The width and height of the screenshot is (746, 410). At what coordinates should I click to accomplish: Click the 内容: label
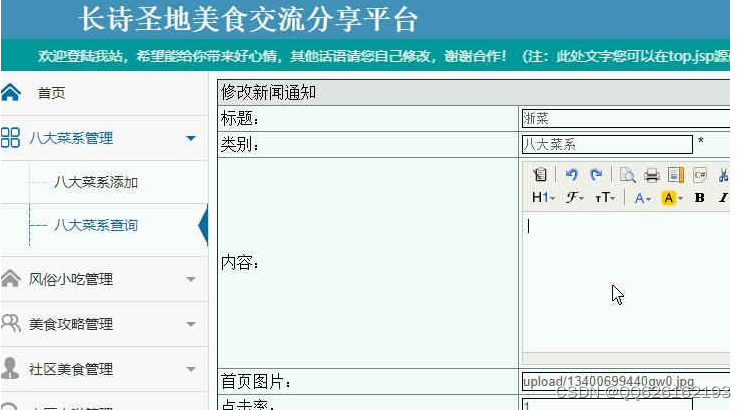[240, 262]
